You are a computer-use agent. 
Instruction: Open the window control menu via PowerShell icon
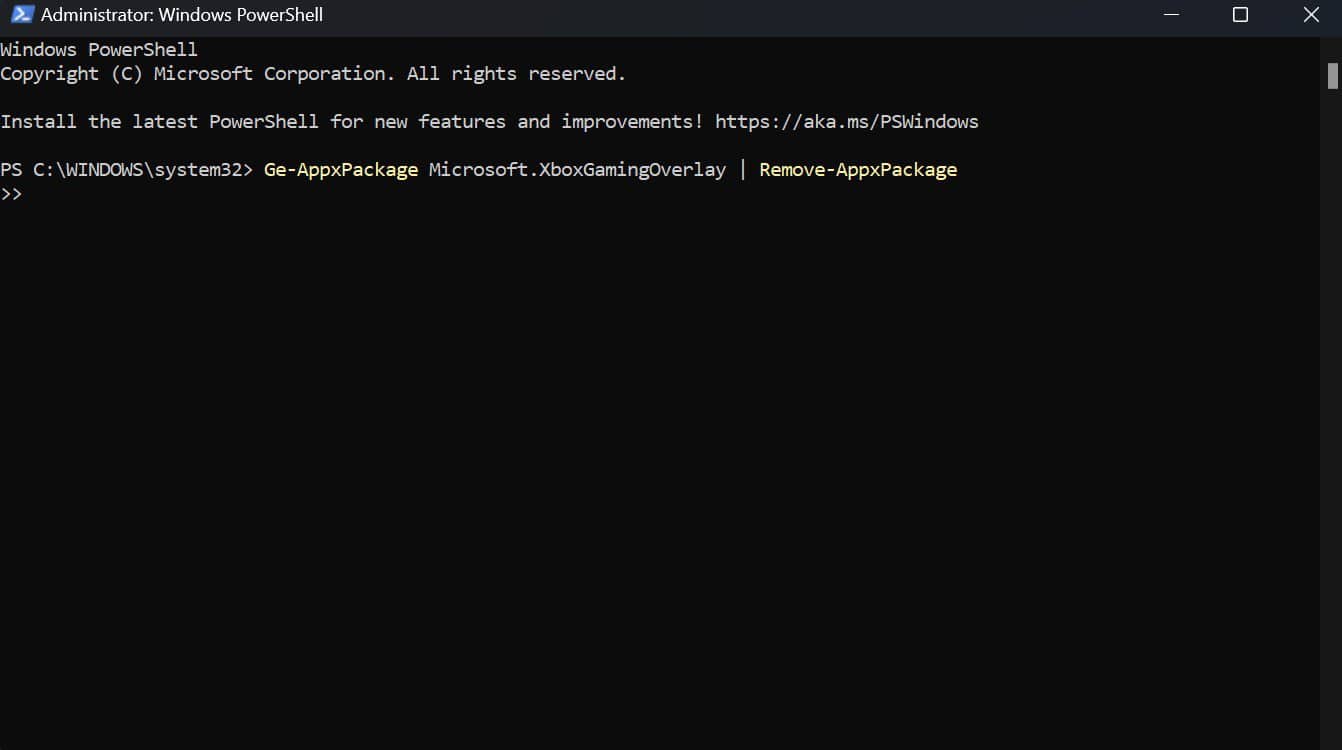(x=21, y=14)
